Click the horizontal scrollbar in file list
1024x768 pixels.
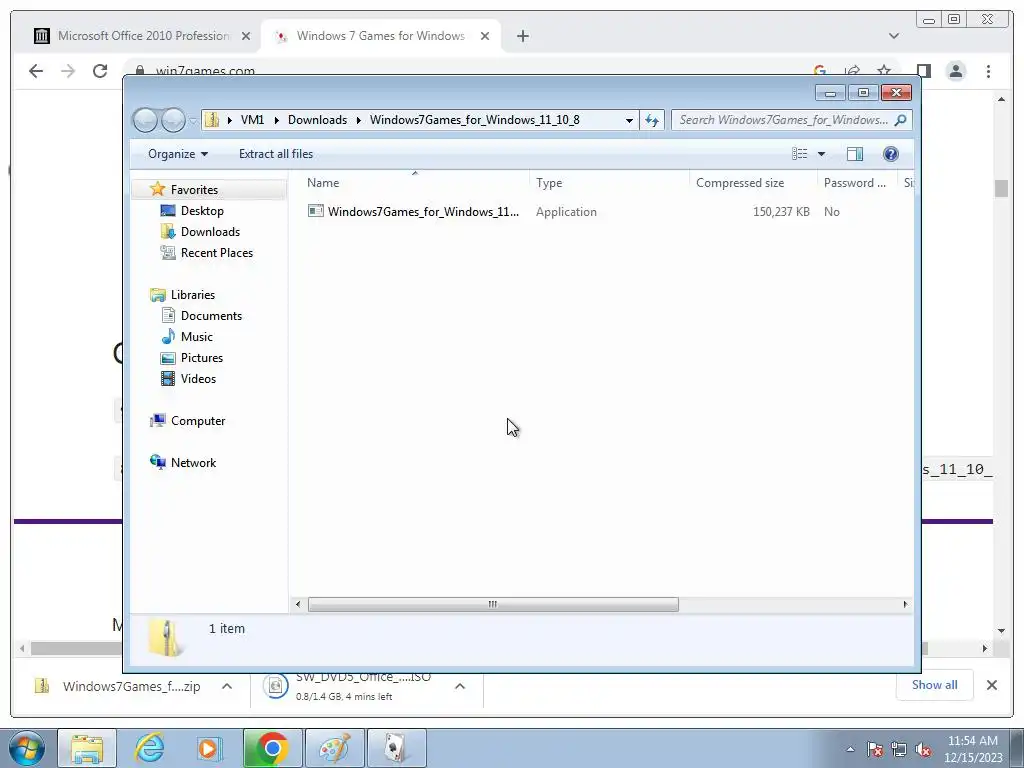(493, 605)
